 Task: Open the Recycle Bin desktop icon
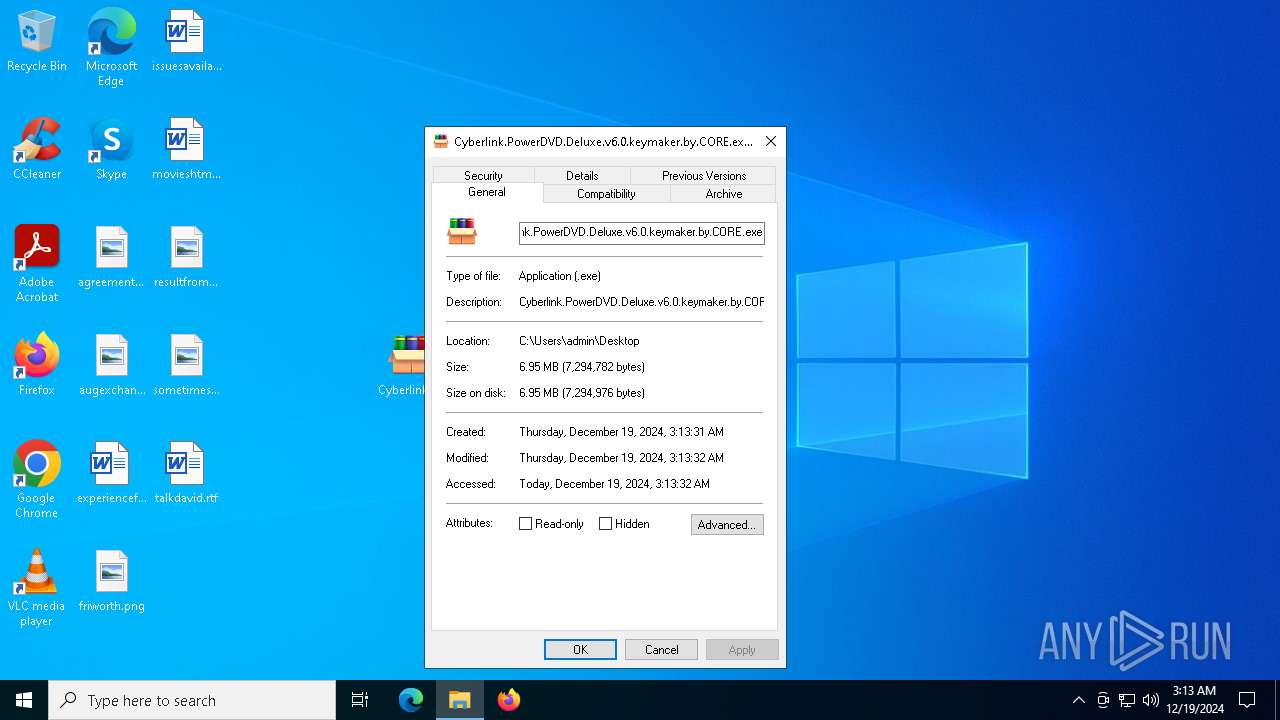[37, 42]
